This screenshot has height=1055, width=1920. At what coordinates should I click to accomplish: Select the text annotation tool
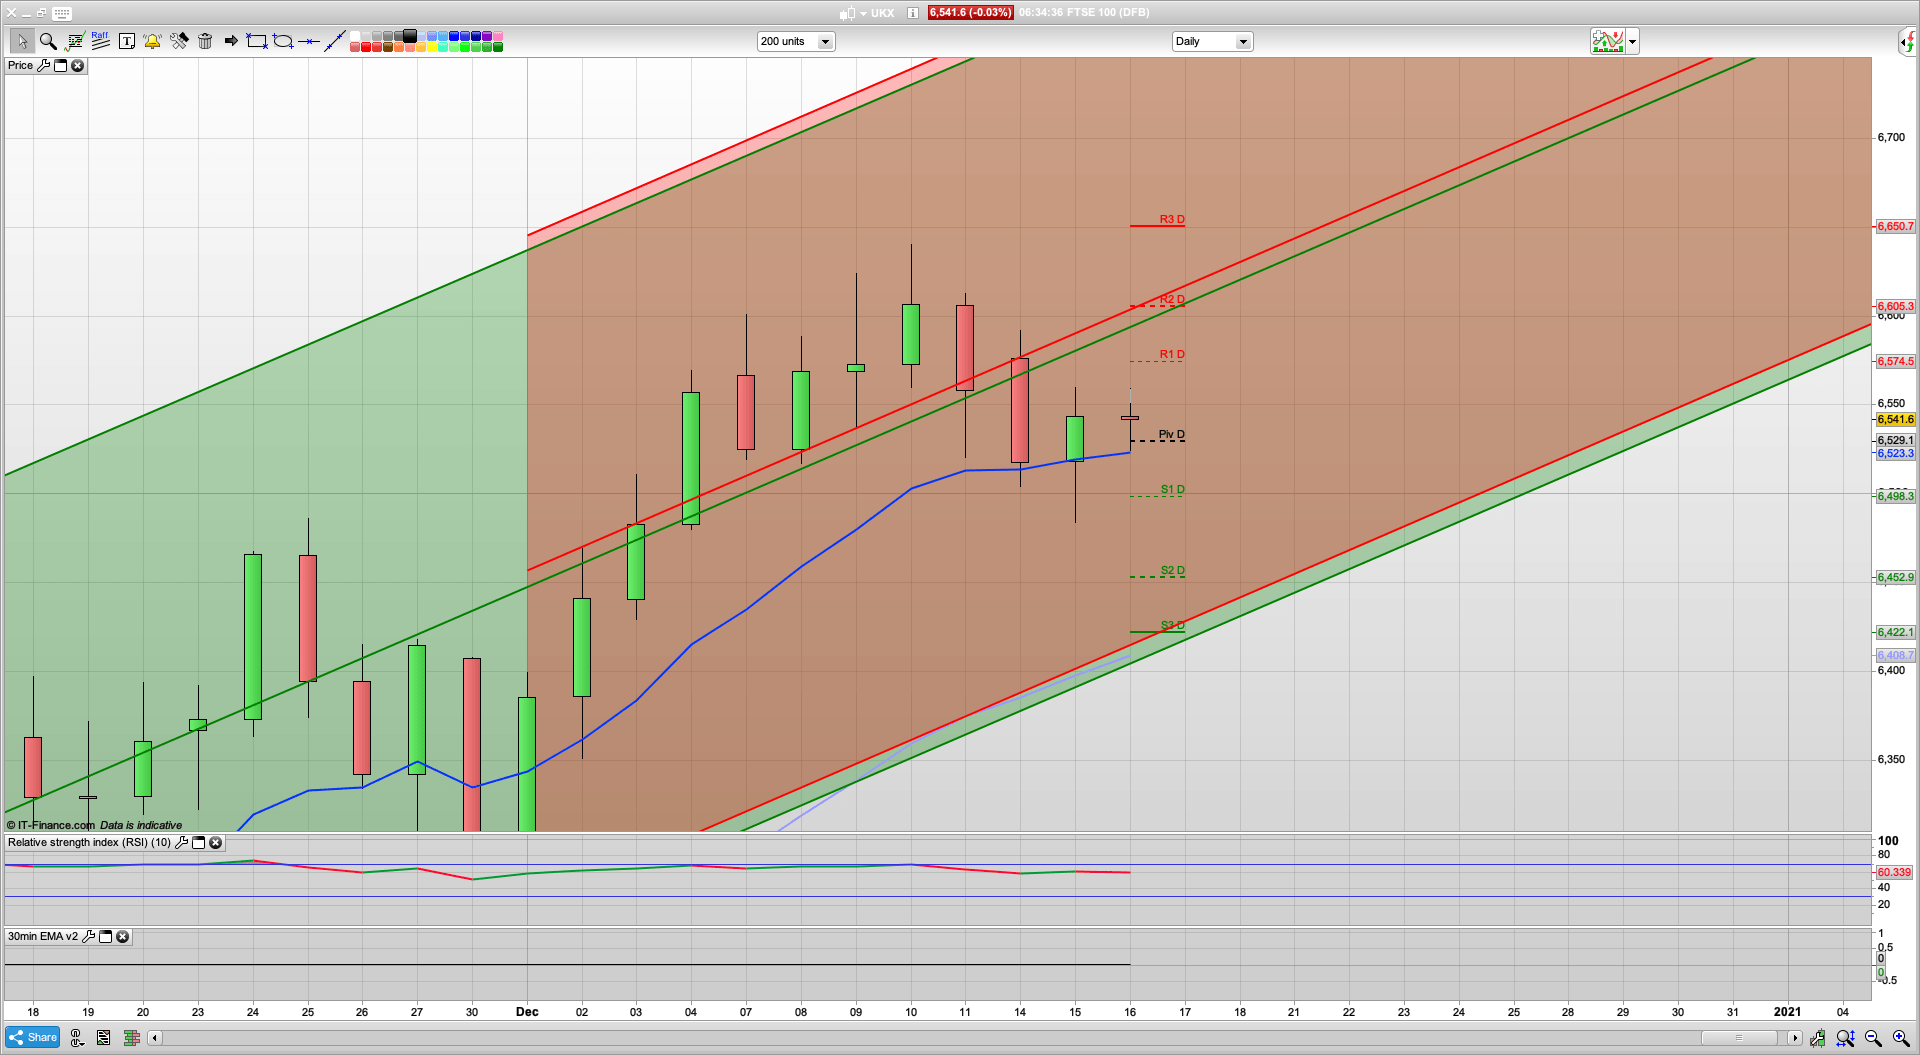coord(127,41)
